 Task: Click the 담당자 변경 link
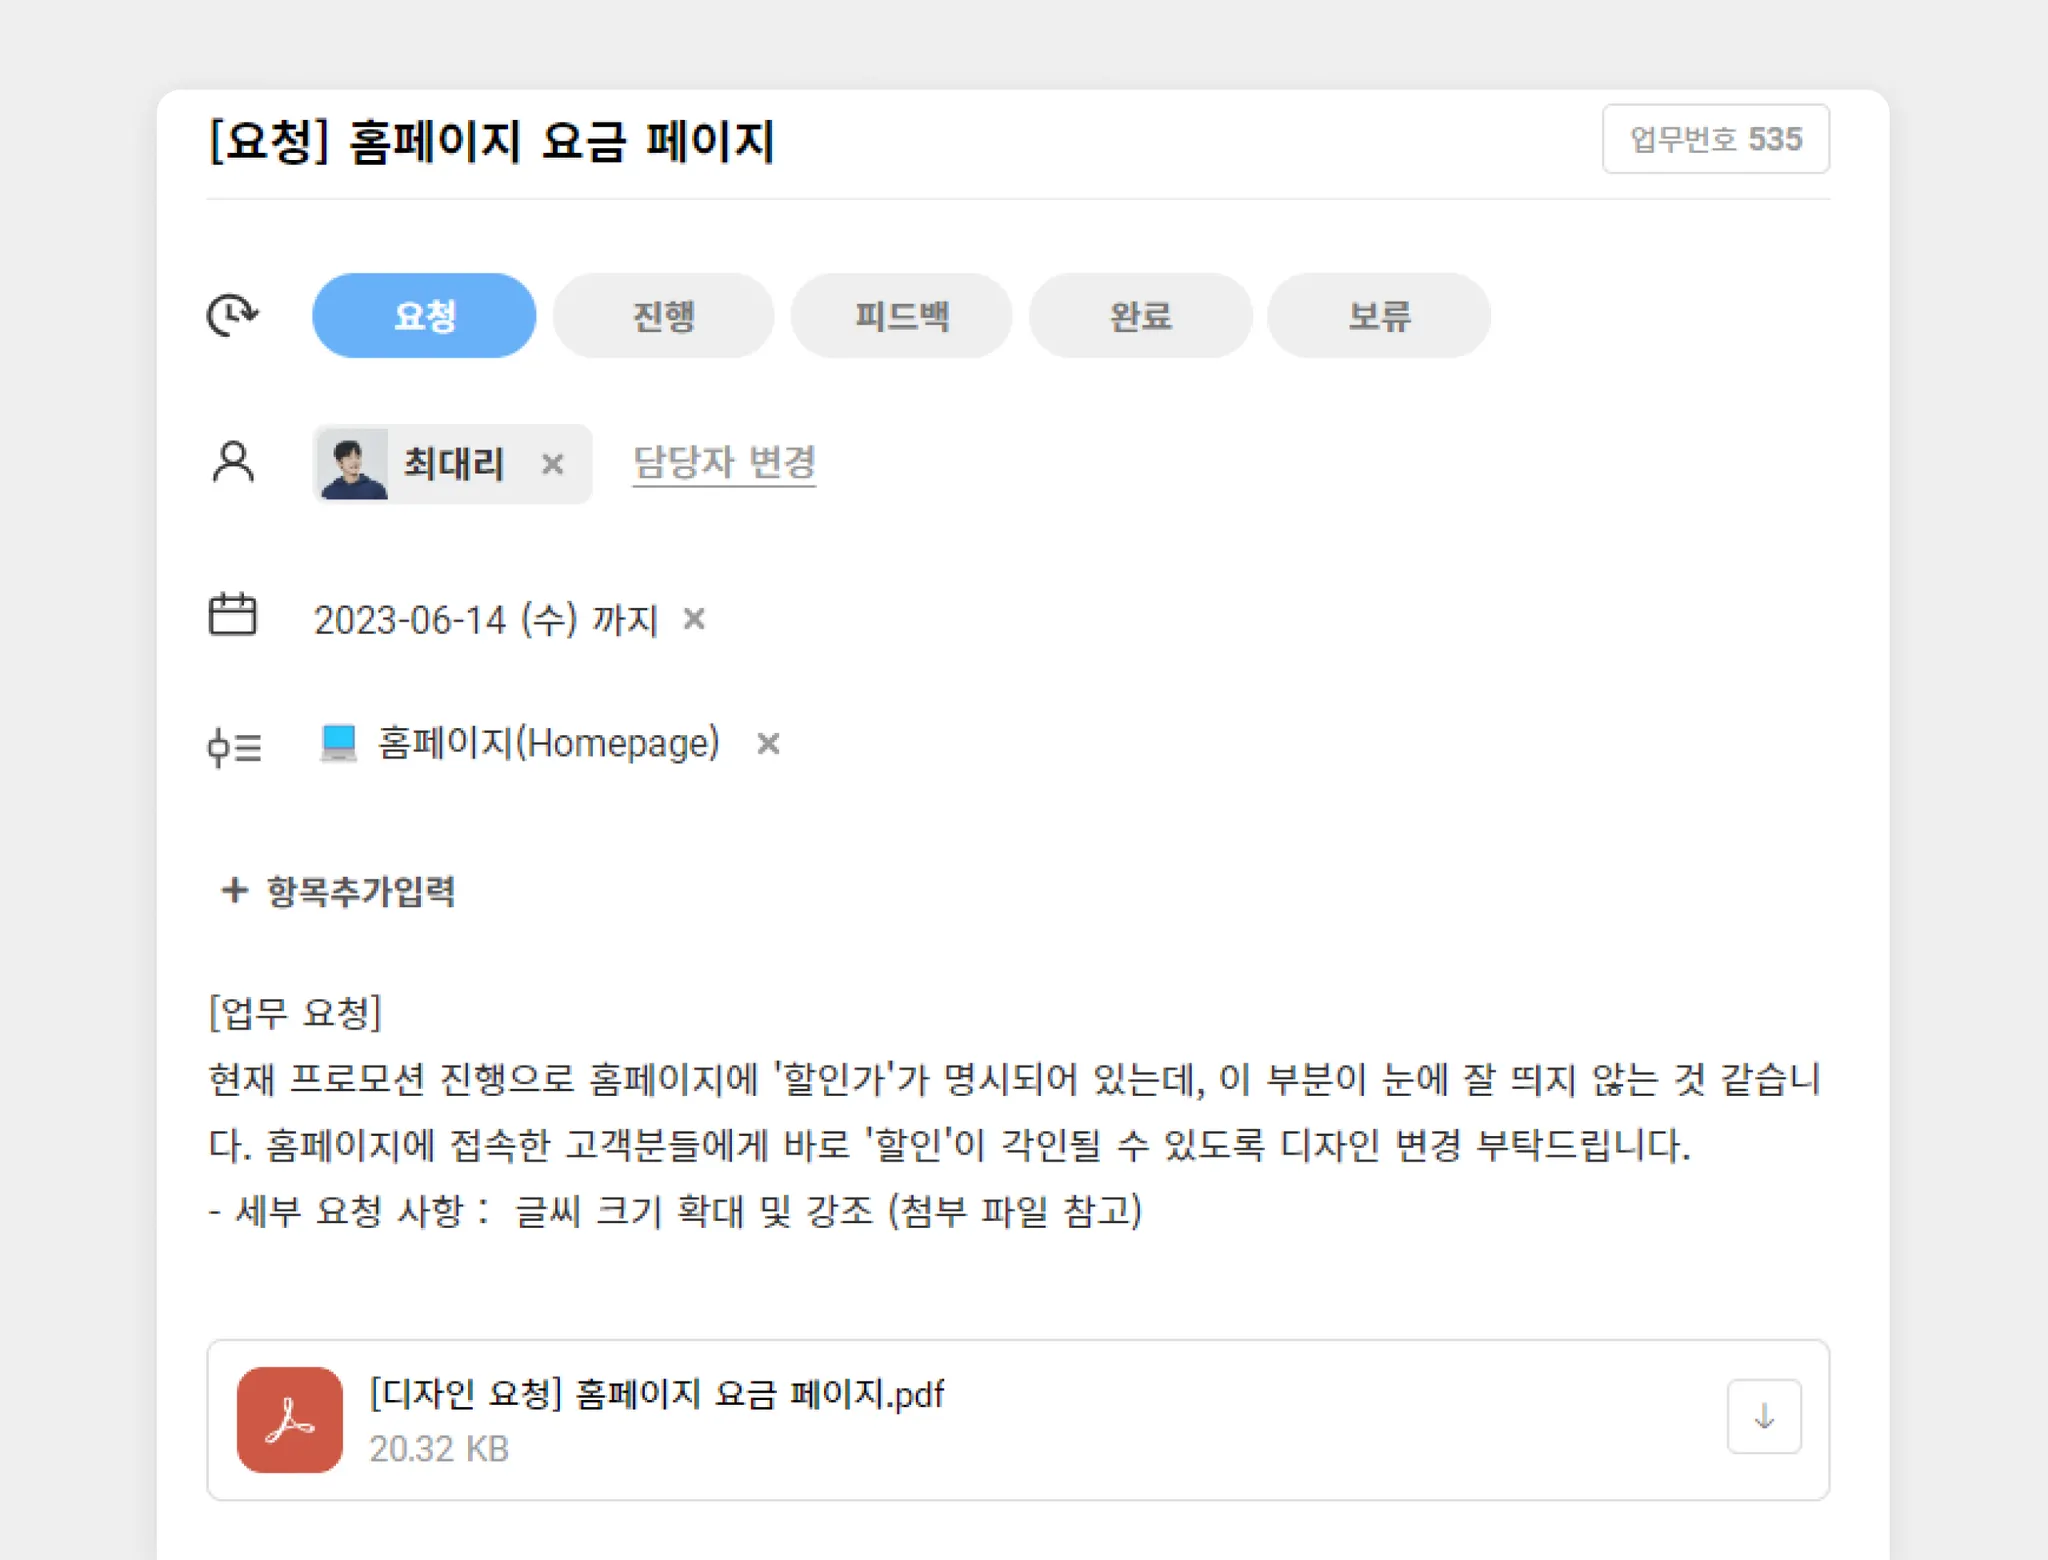pyautogui.click(x=724, y=463)
